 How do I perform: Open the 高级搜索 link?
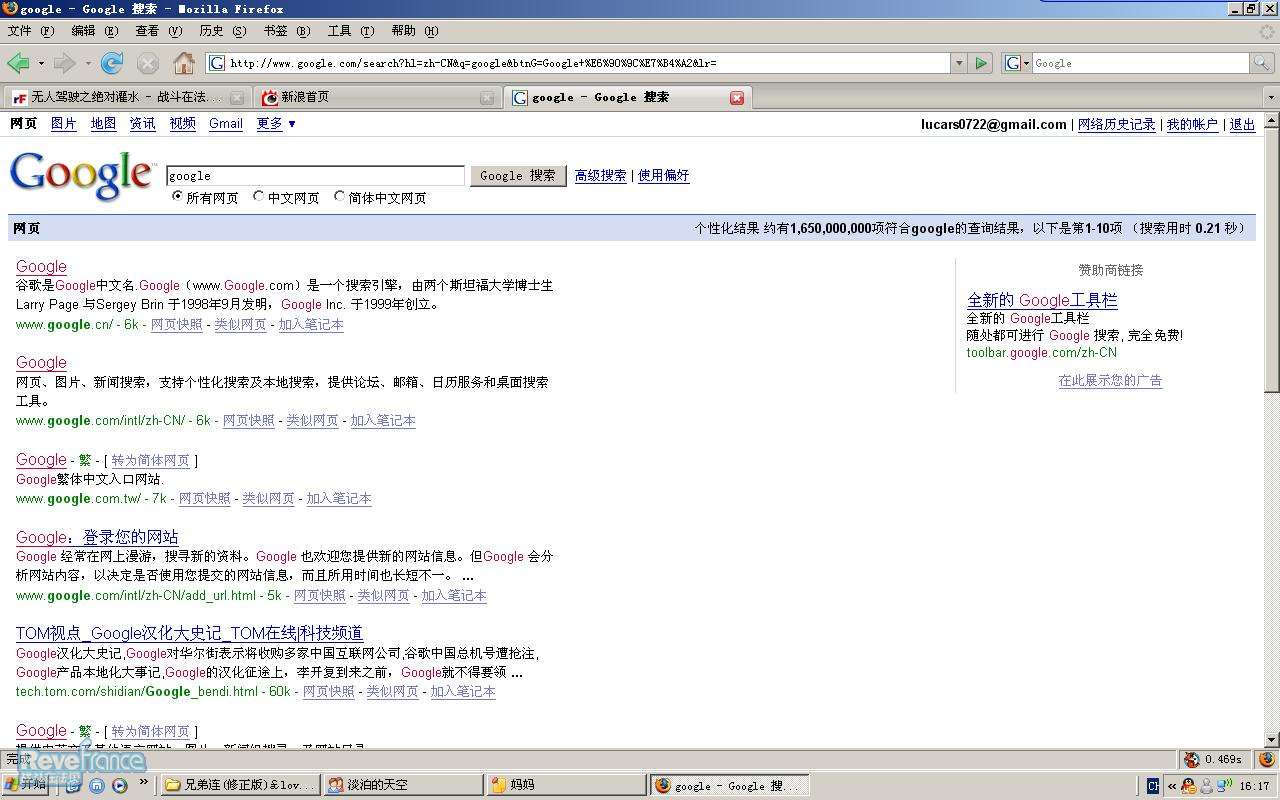click(601, 176)
